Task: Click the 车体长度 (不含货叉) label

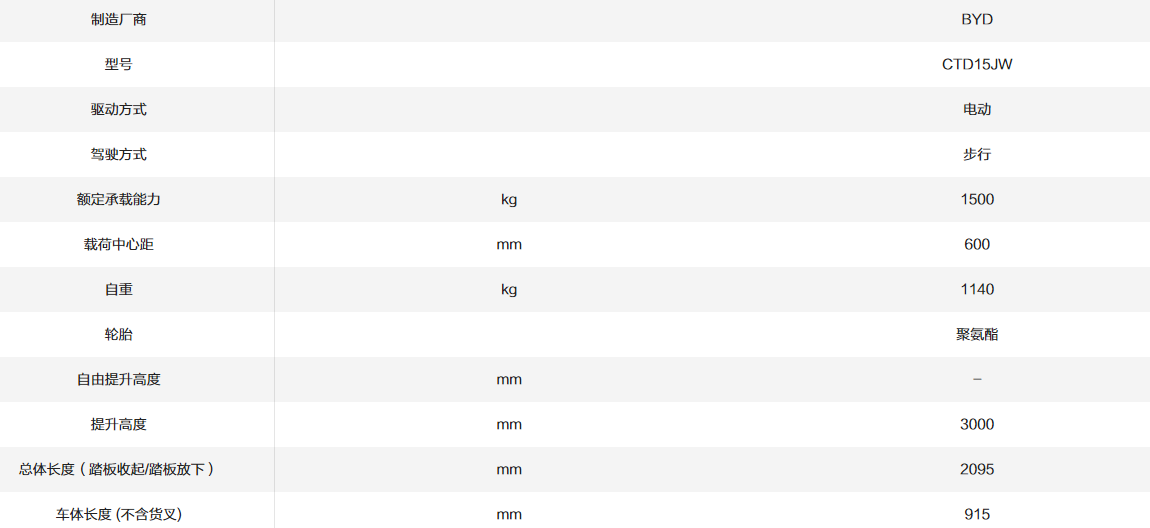Action: click(118, 514)
